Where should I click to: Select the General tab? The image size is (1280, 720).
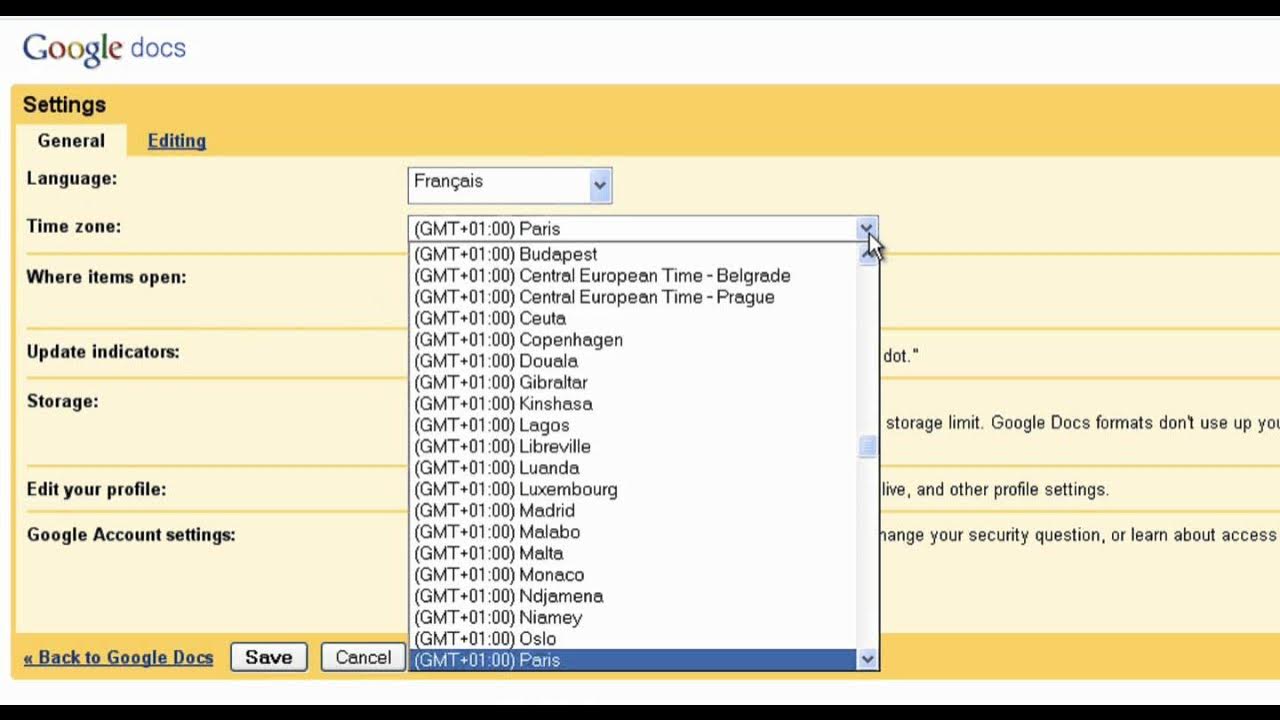tap(71, 141)
